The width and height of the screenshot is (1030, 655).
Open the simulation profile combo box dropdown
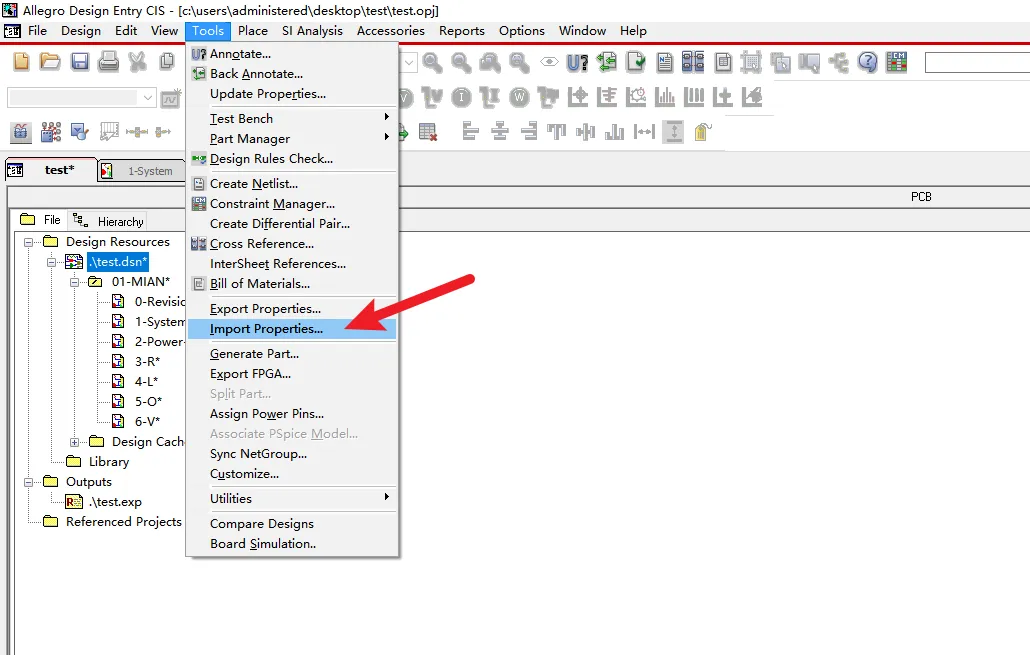click(x=148, y=98)
